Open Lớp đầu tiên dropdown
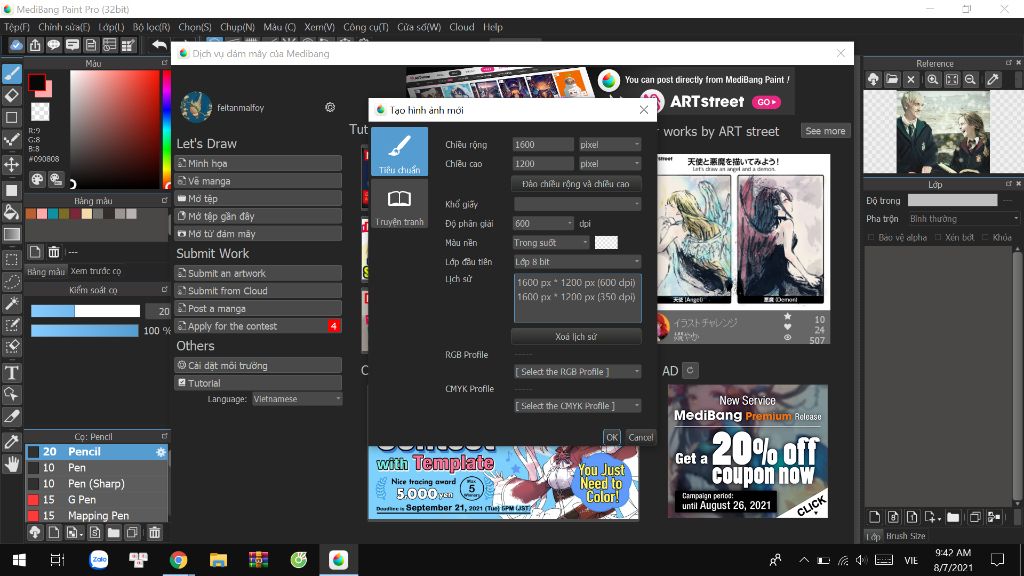The width and height of the screenshot is (1024, 576). 577,261
